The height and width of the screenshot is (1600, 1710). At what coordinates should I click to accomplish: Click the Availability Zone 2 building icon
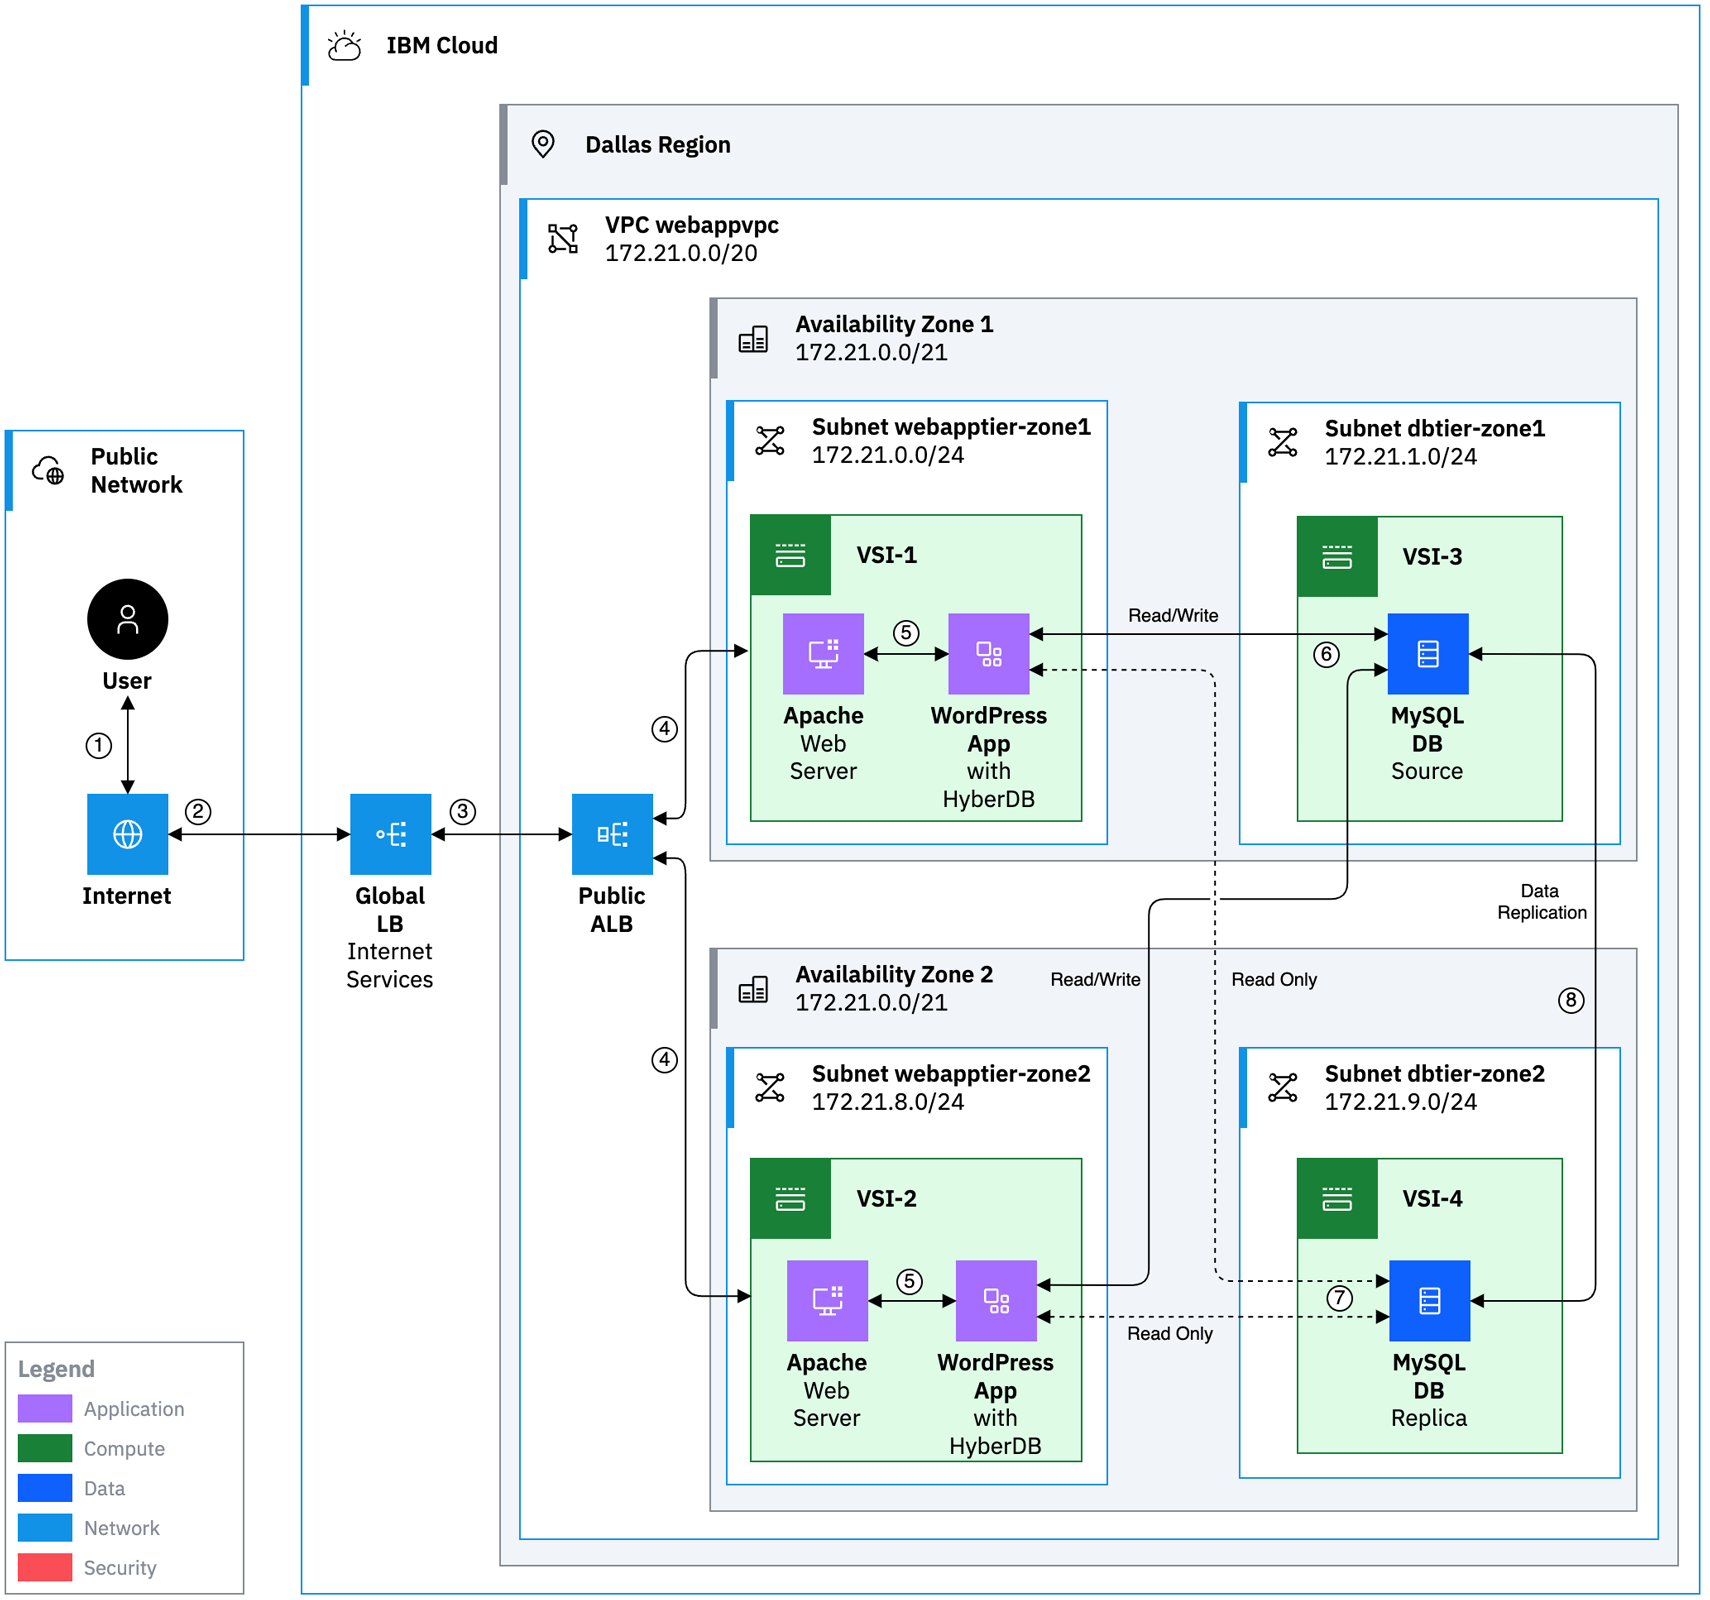pos(753,989)
